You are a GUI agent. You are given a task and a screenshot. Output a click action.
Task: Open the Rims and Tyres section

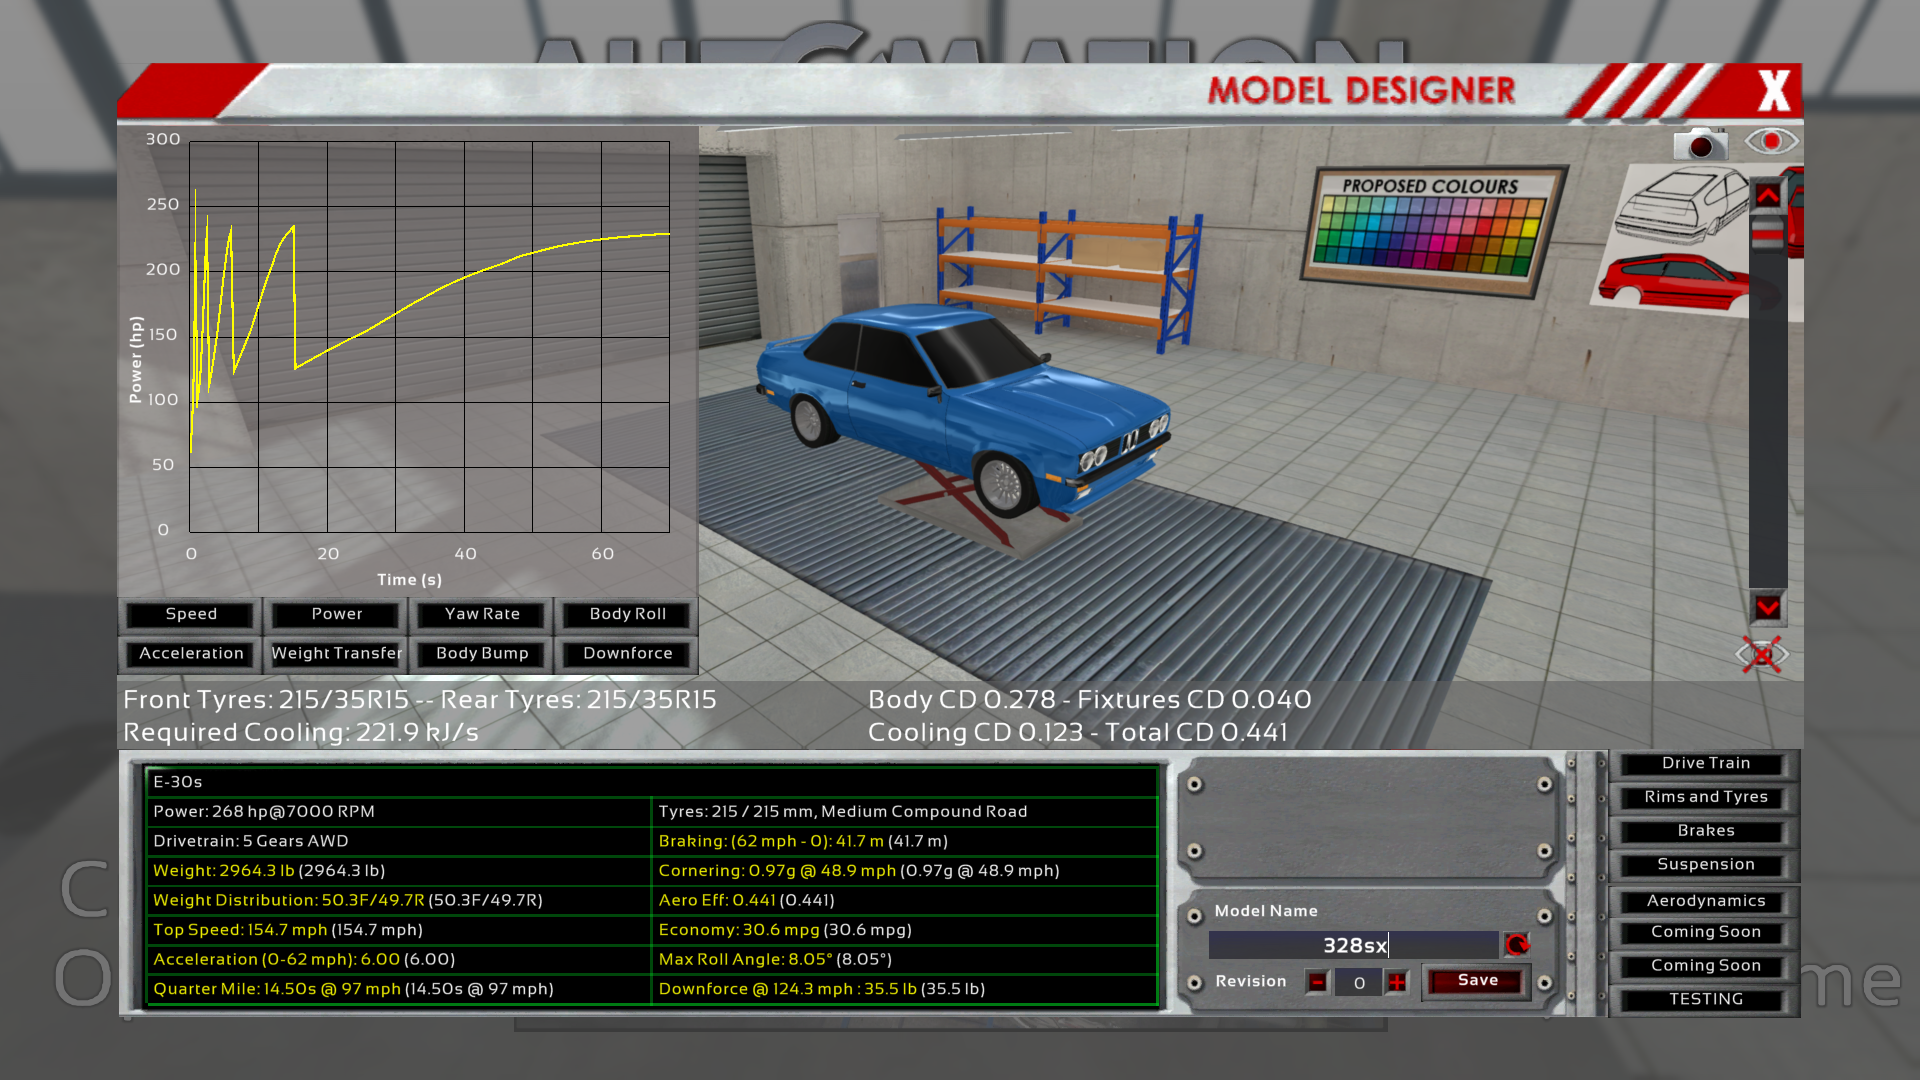tap(1705, 797)
